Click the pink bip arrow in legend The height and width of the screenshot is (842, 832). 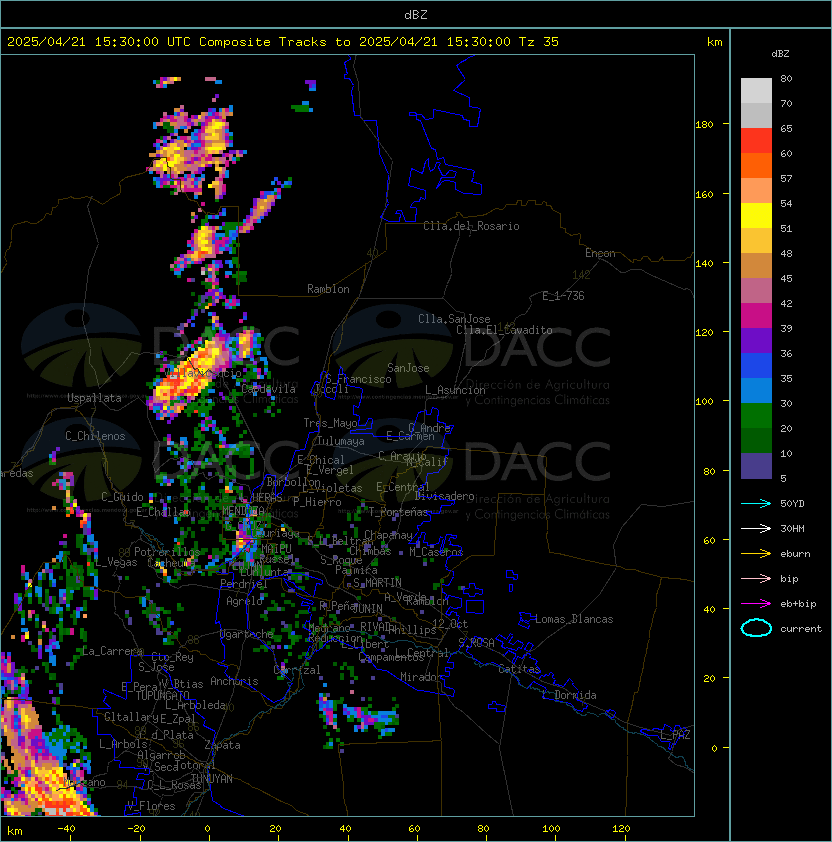tap(756, 578)
